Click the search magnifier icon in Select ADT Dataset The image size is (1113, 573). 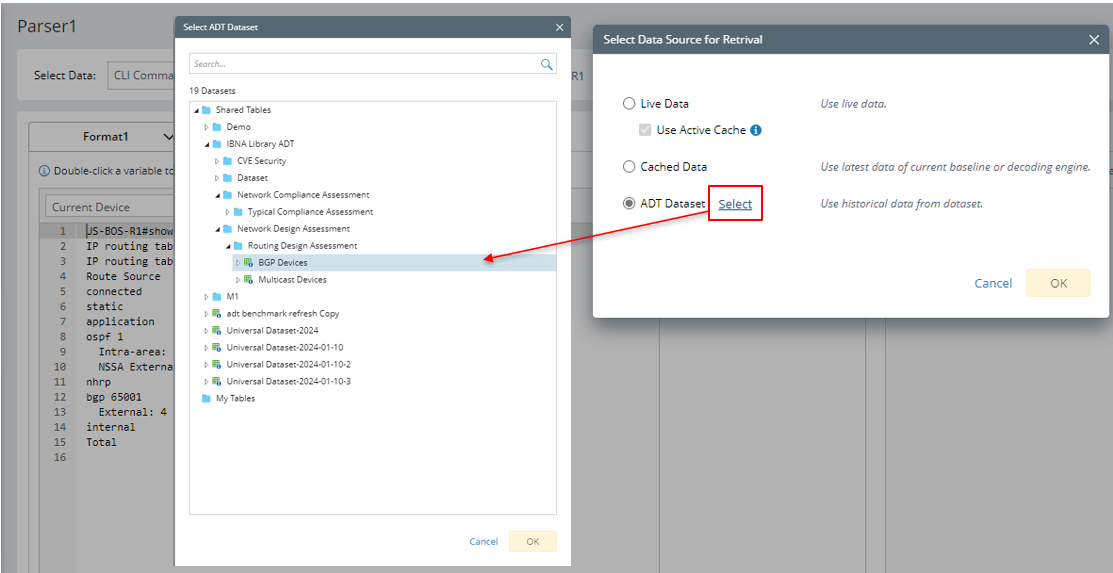click(x=547, y=64)
